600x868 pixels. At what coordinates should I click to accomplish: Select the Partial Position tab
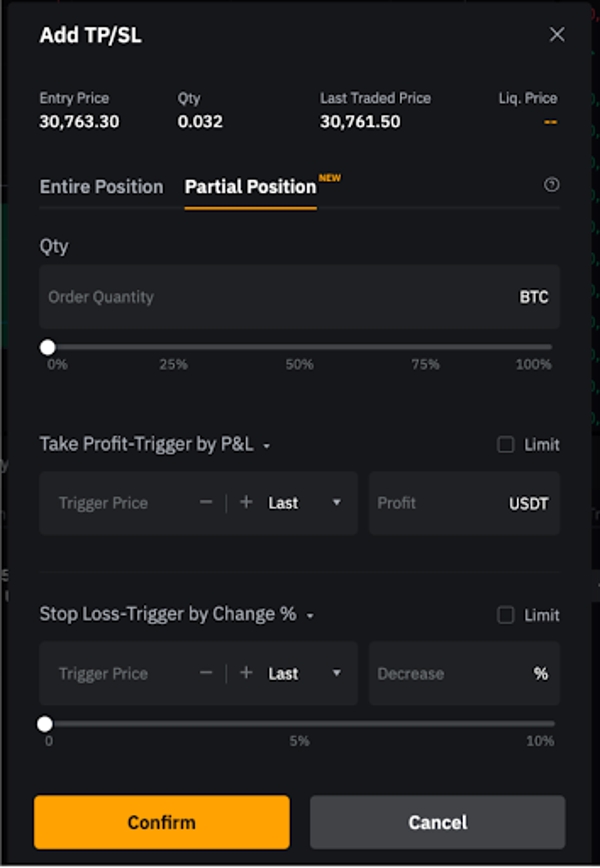coord(250,186)
